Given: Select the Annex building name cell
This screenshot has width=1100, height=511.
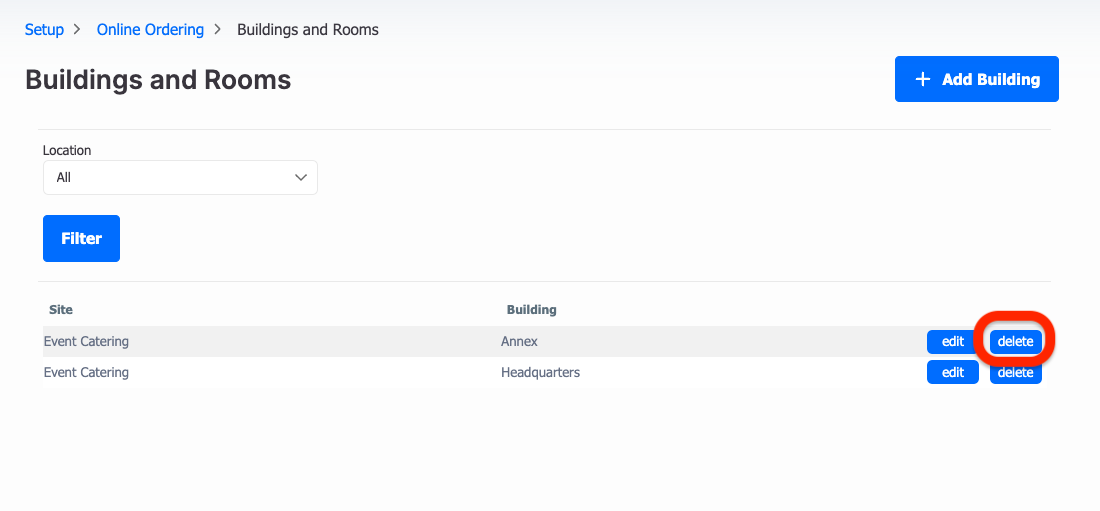Looking at the screenshot, I should pyautogui.click(x=519, y=342).
